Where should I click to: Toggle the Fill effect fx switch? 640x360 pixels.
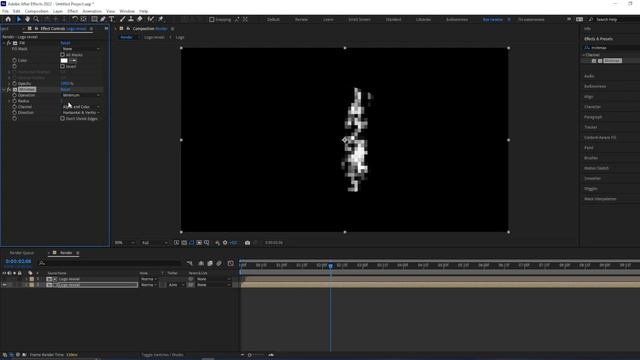[x=9, y=43]
